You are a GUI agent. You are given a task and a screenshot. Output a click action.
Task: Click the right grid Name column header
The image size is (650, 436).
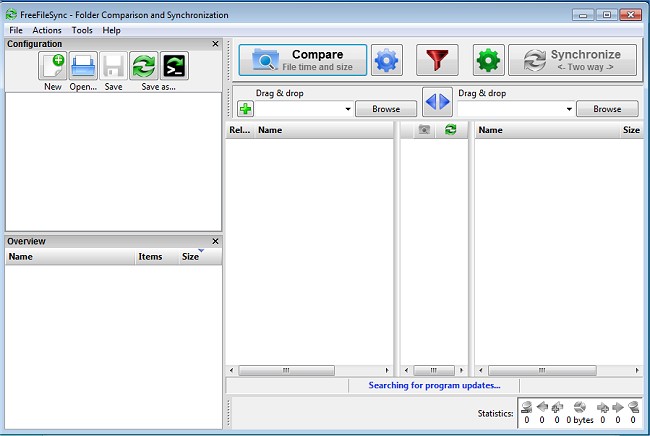[x=547, y=130]
